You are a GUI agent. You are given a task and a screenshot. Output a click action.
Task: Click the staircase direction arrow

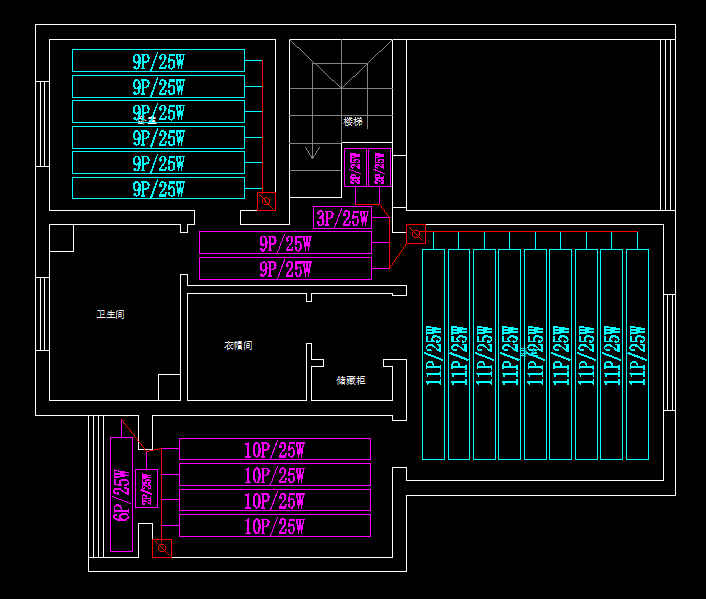[x=313, y=152]
